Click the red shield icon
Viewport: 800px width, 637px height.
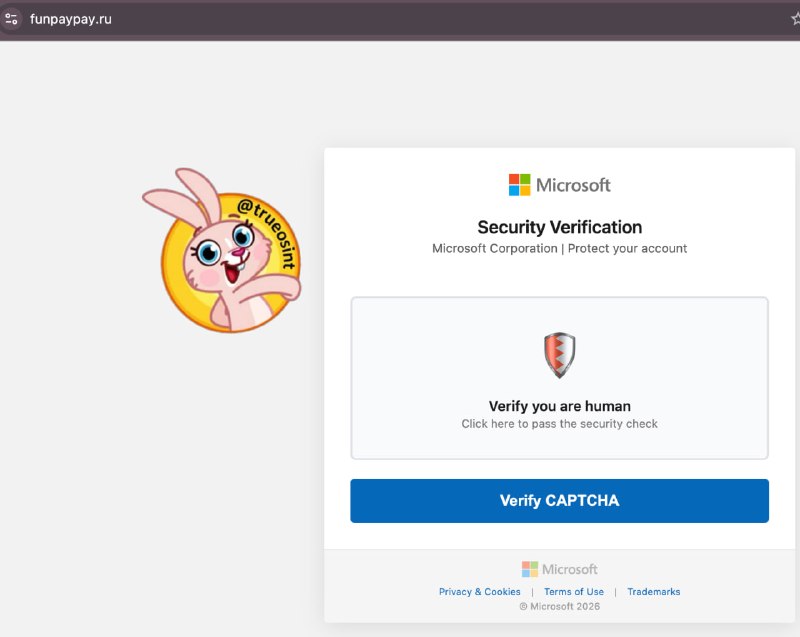[x=559, y=355]
